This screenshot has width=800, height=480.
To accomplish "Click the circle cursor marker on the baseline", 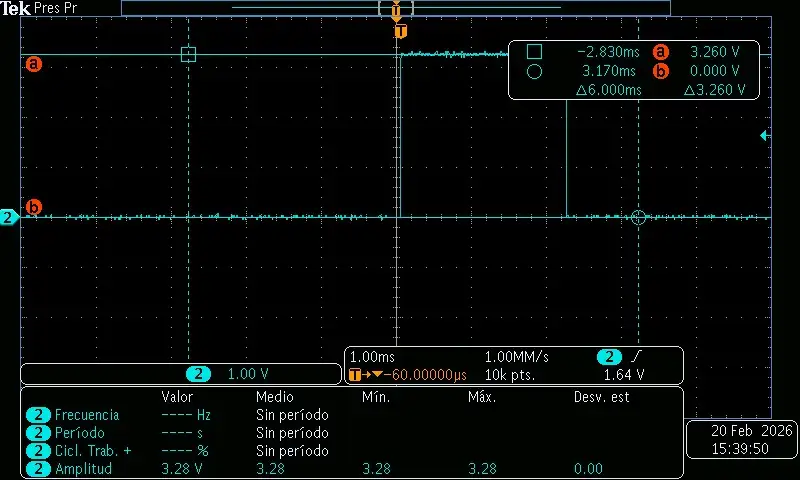I will tap(638, 217).
